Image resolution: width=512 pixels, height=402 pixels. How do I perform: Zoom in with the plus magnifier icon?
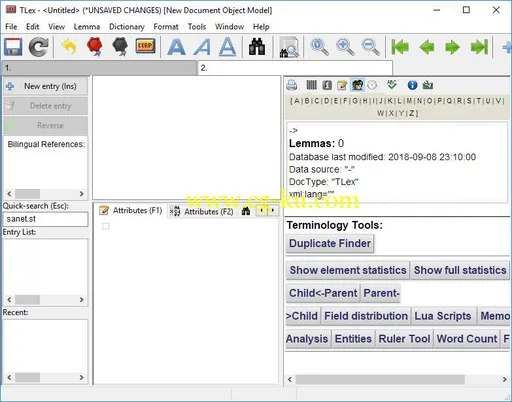[x=345, y=47]
